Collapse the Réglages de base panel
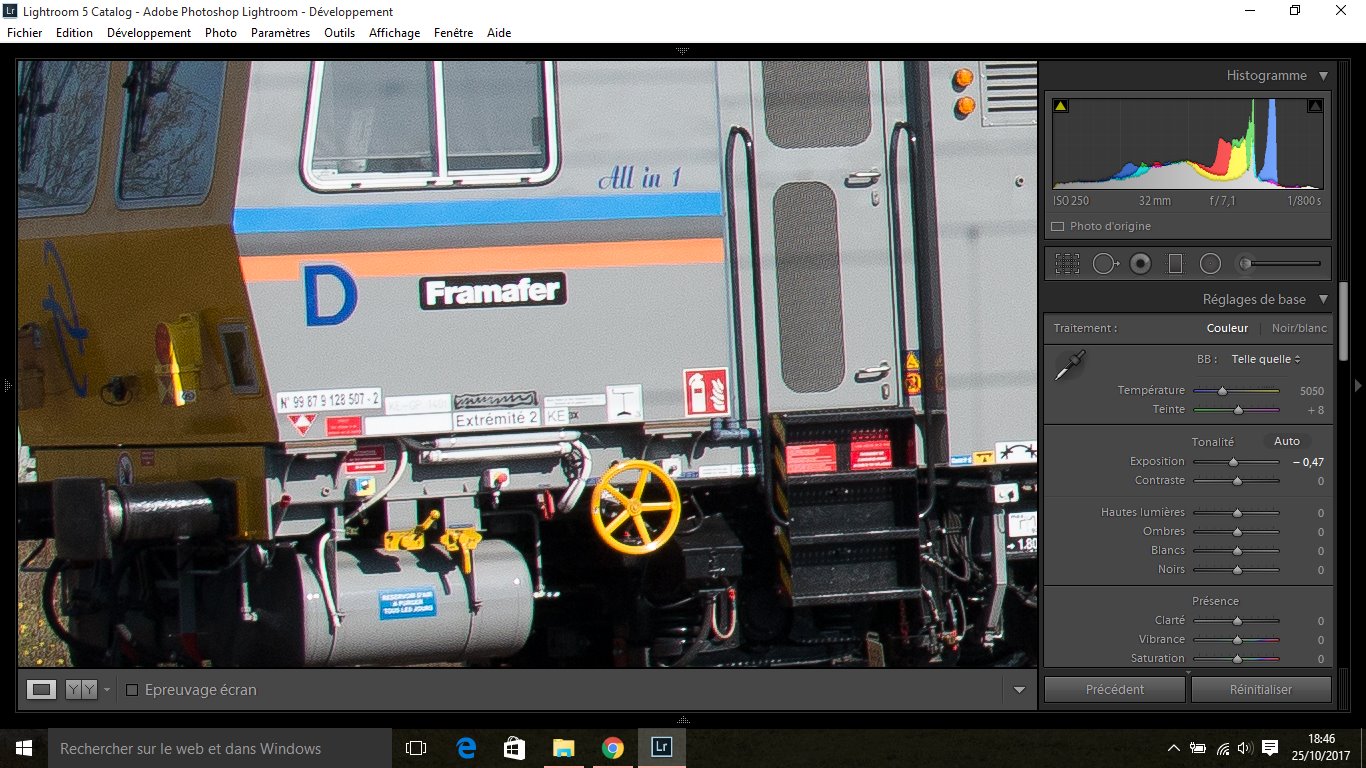 1323,299
